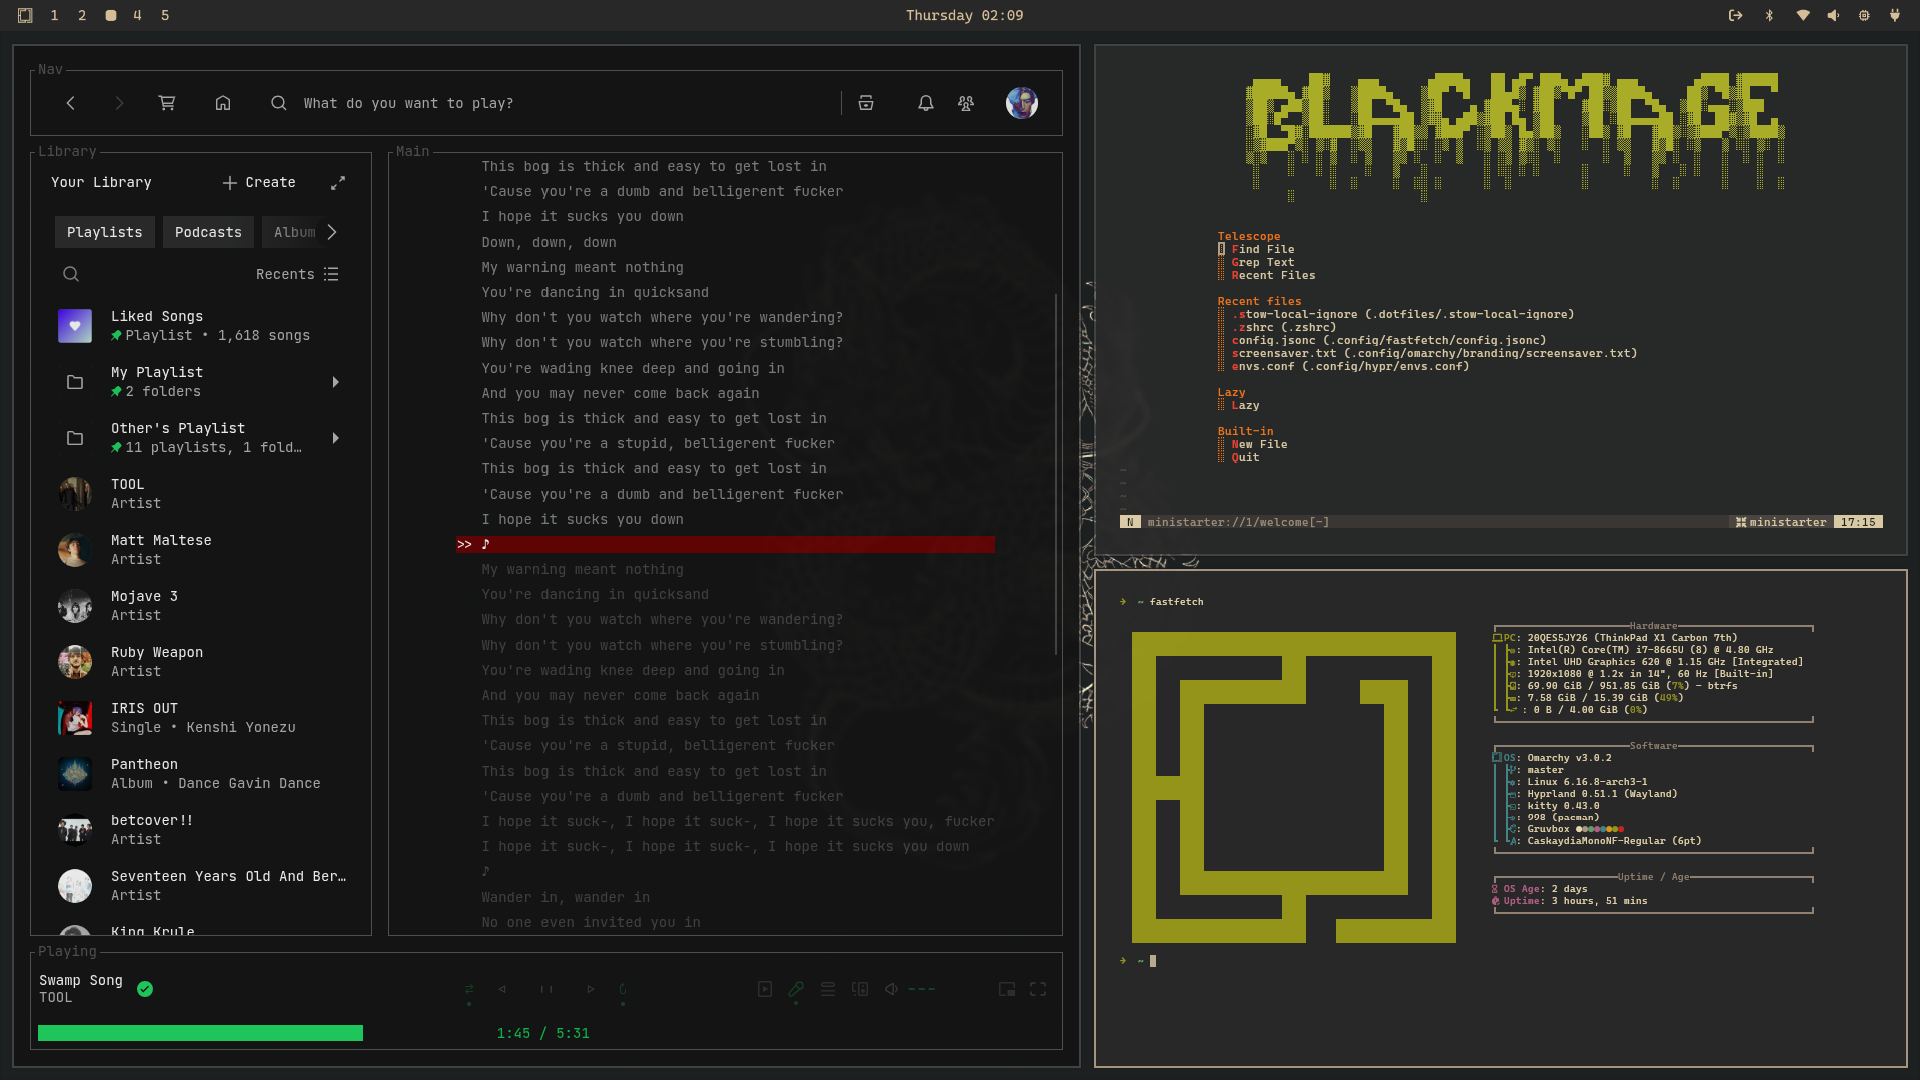Search in Your Library magnifier icon
The height and width of the screenshot is (1080, 1920).
coord(71,274)
